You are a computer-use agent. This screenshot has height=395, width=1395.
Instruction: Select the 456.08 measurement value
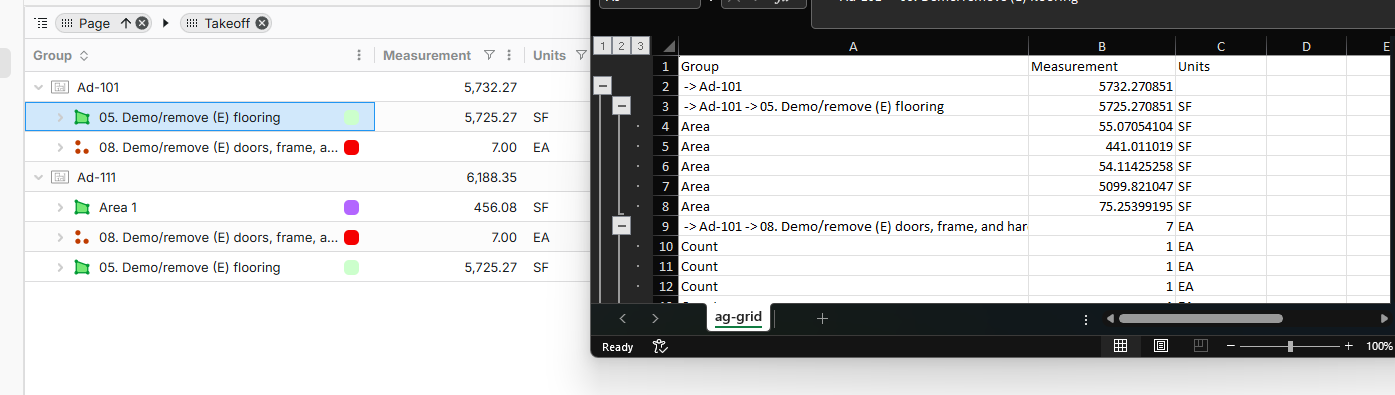[495, 207]
